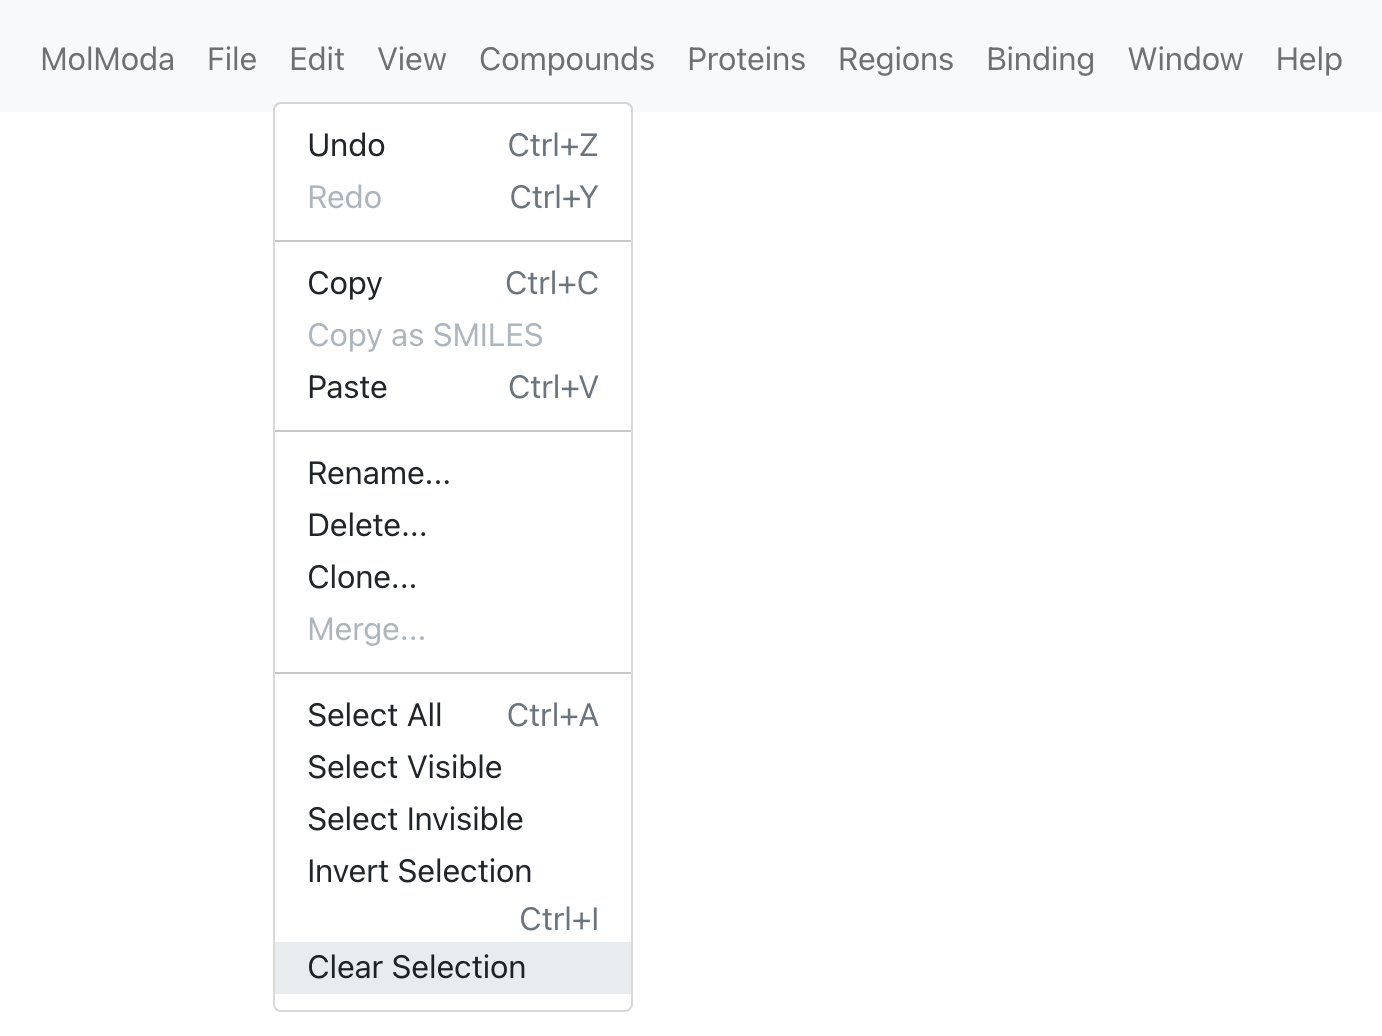The height and width of the screenshot is (1036, 1382).
Task: Choose Undo from the Edit menu
Action: [x=453, y=145]
